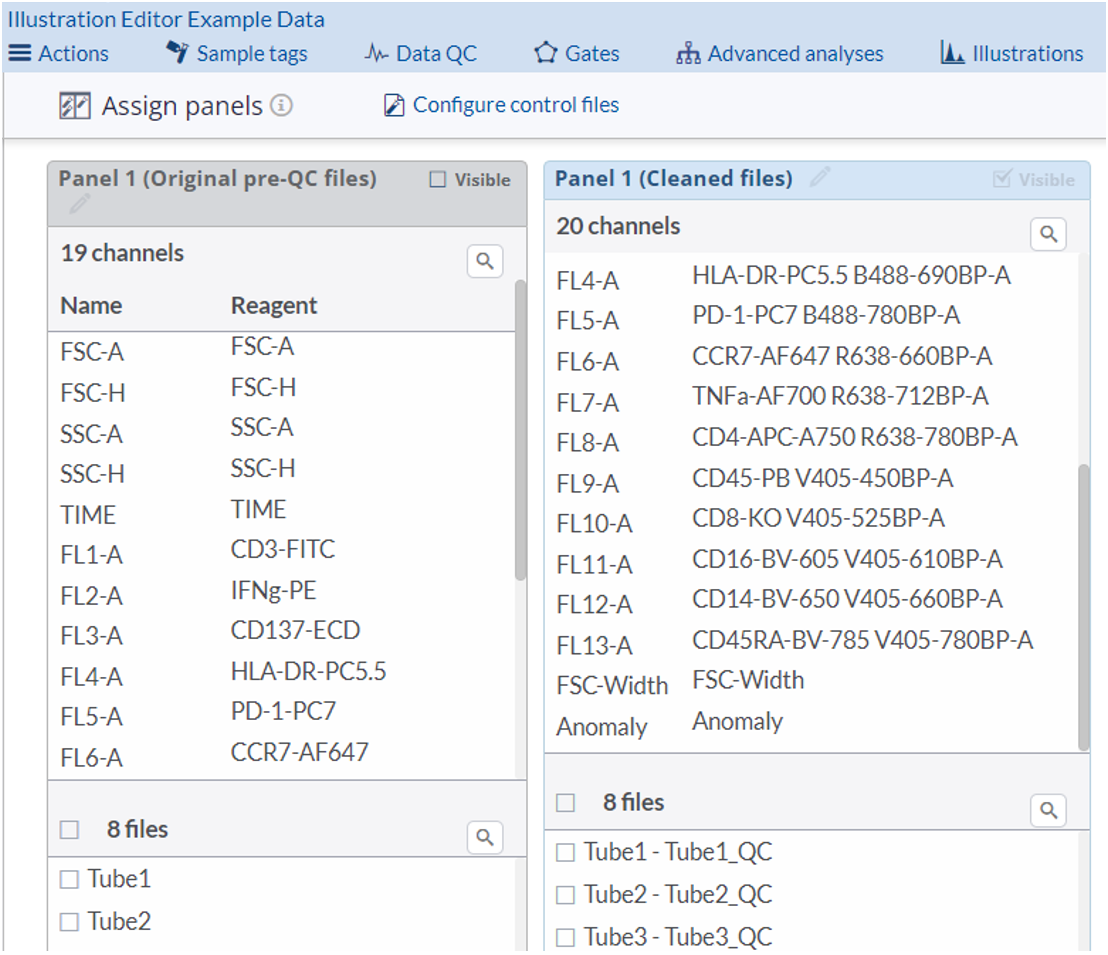Open the Illustrations menu

pos(1011,54)
